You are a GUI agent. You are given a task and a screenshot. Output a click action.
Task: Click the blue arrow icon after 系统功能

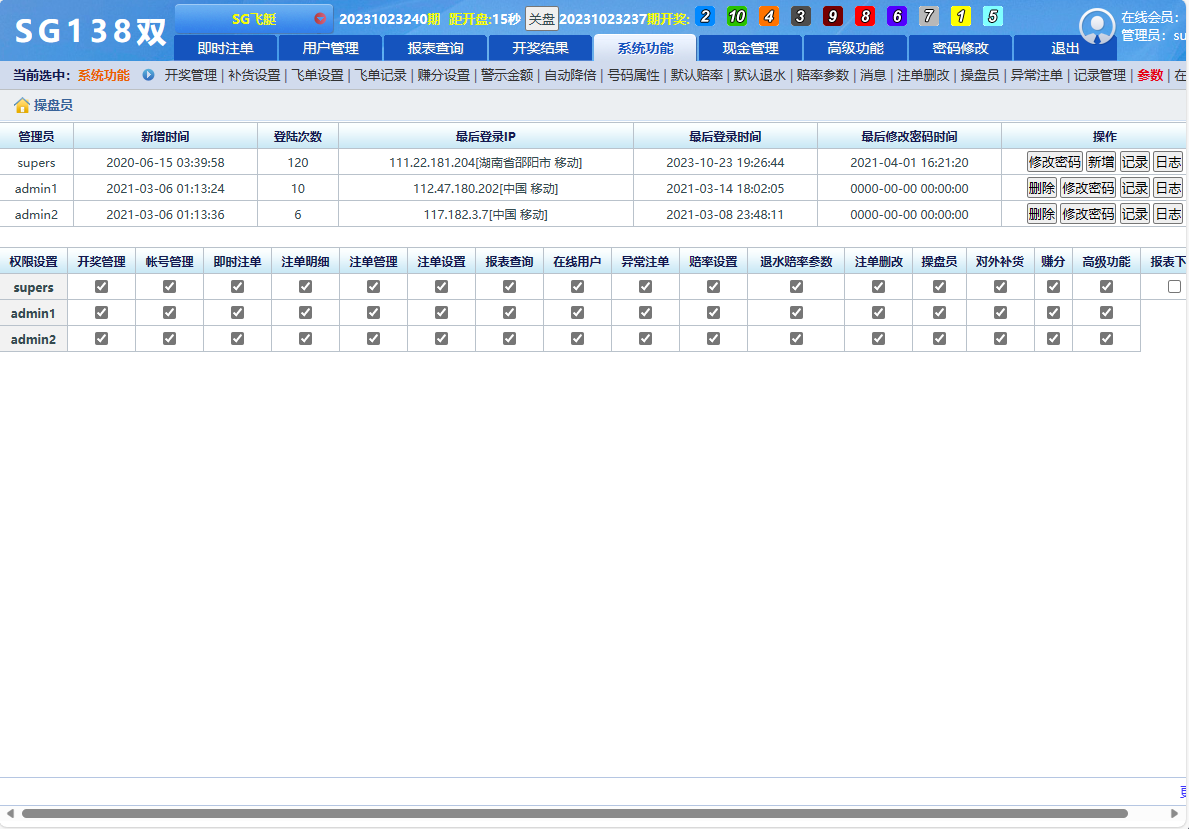(x=149, y=75)
